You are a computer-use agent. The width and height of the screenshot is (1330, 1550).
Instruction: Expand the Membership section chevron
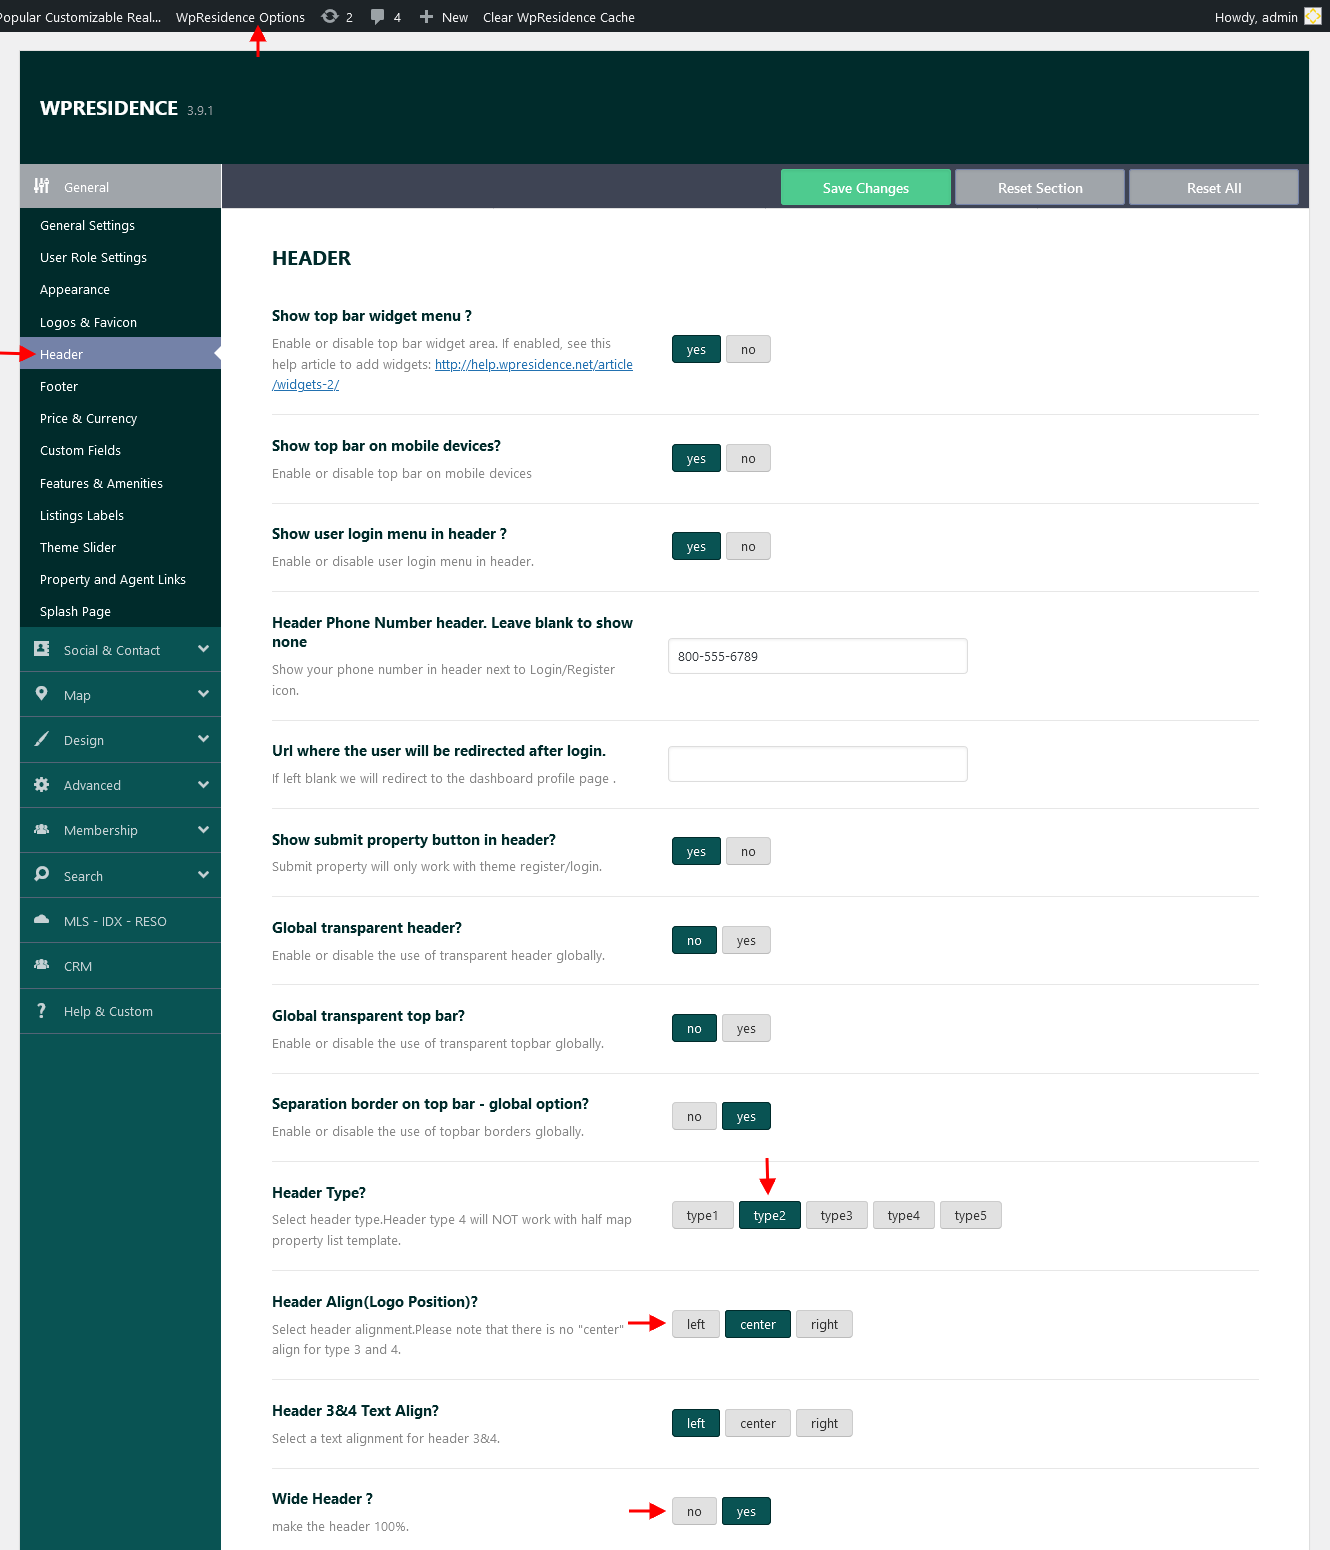[203, 830]
